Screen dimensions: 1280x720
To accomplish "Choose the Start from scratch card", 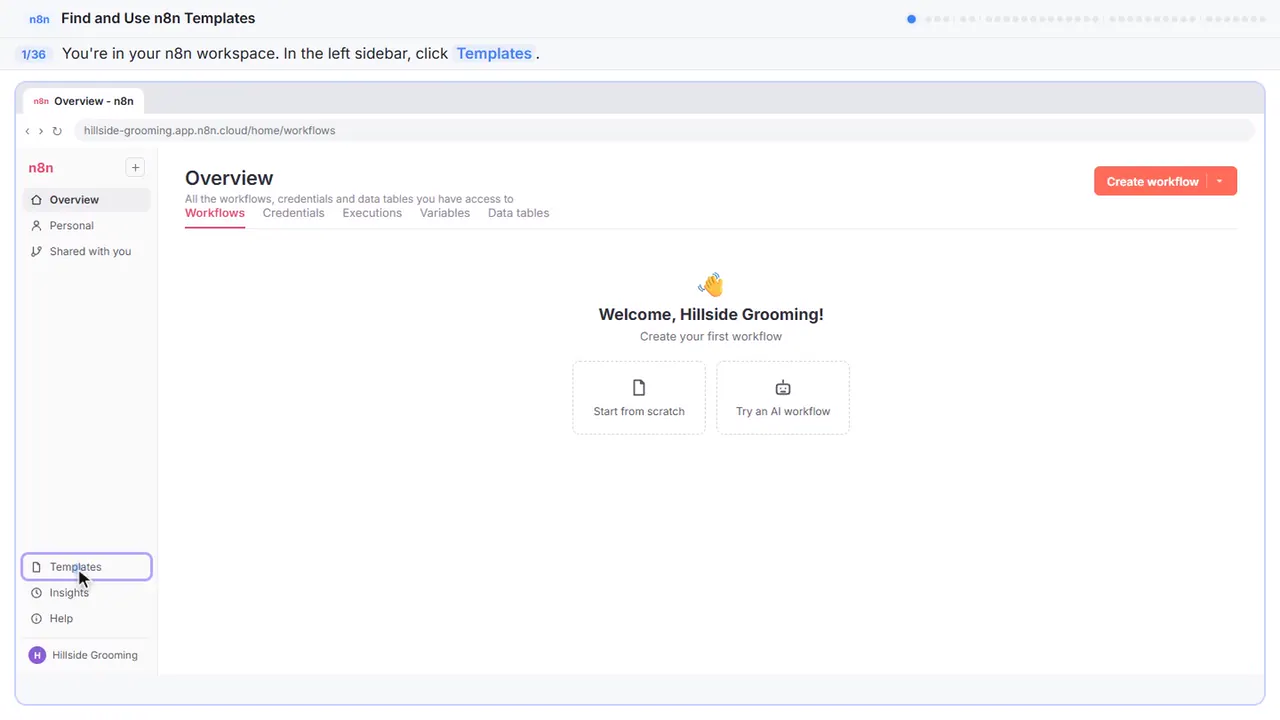I will 639,398.
